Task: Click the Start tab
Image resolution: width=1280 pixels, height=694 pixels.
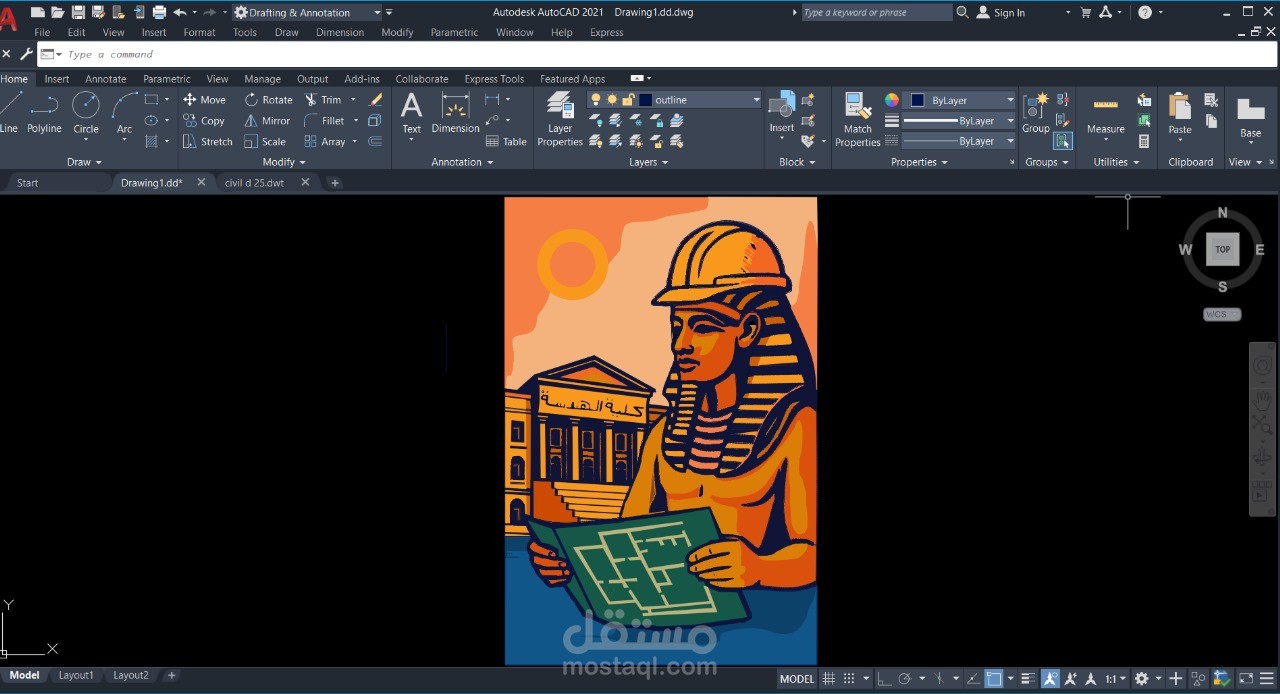Action: coord(27,183)
